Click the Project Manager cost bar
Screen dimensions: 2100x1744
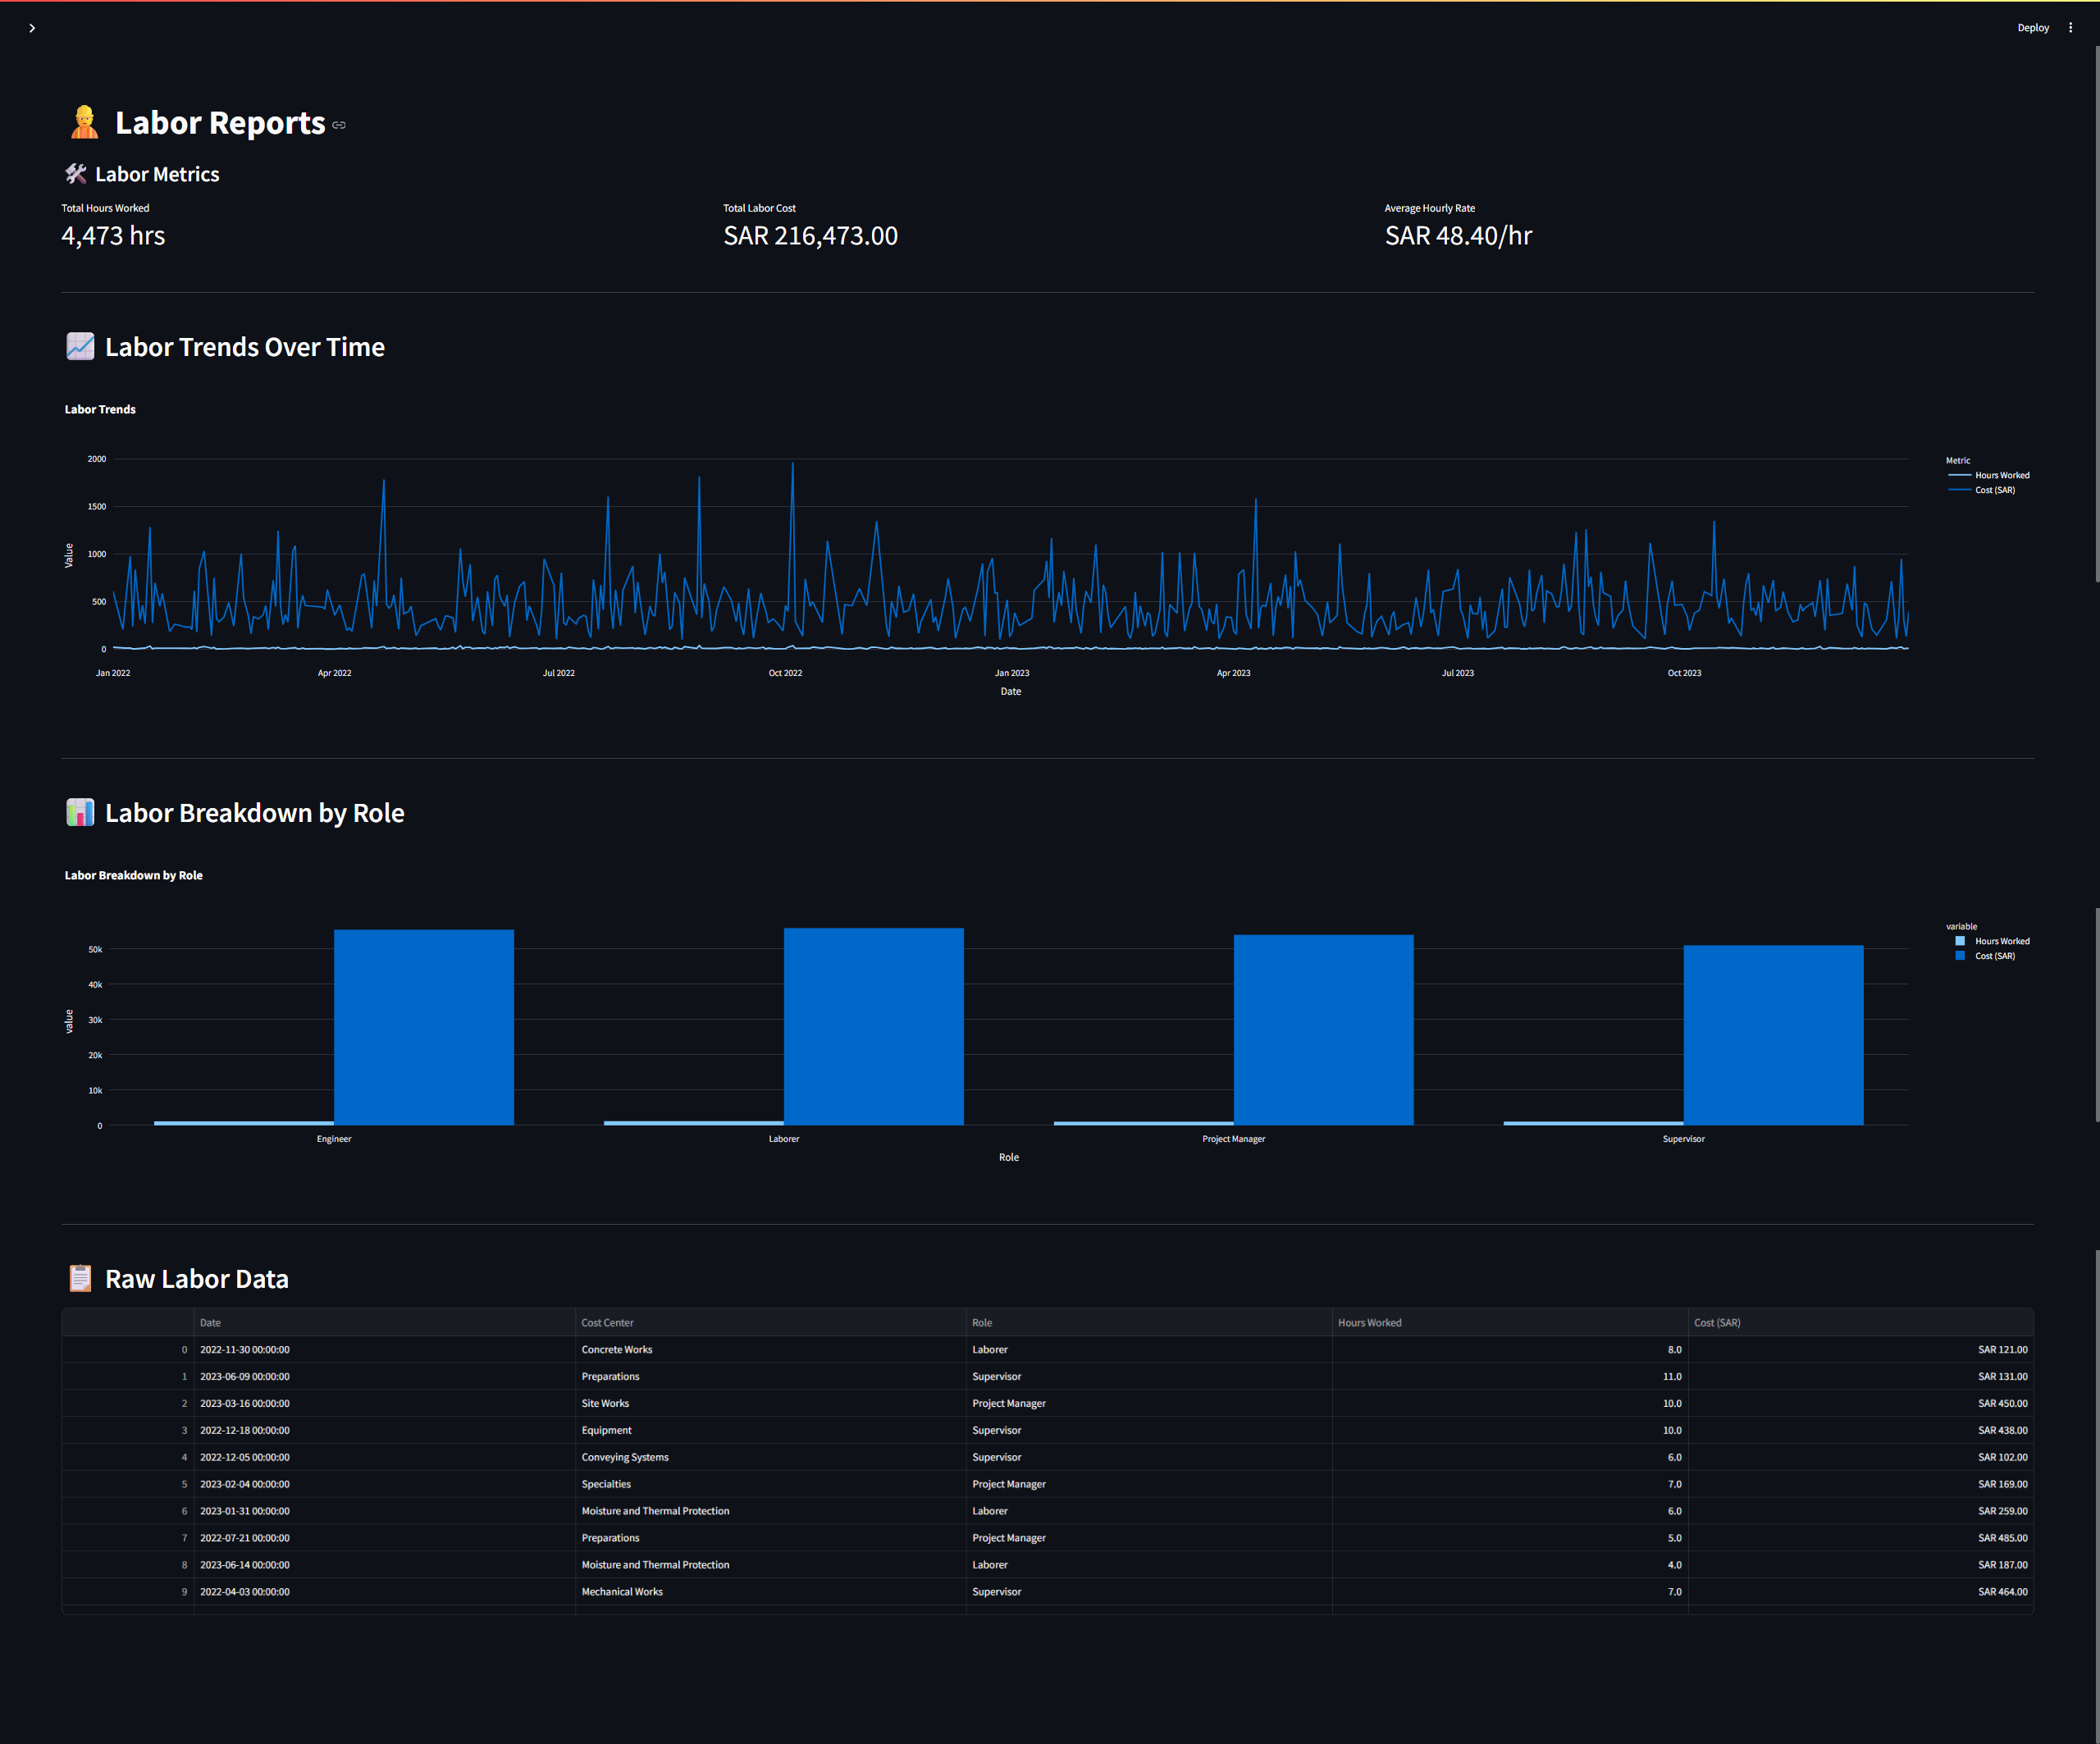click(1323, 1030)
